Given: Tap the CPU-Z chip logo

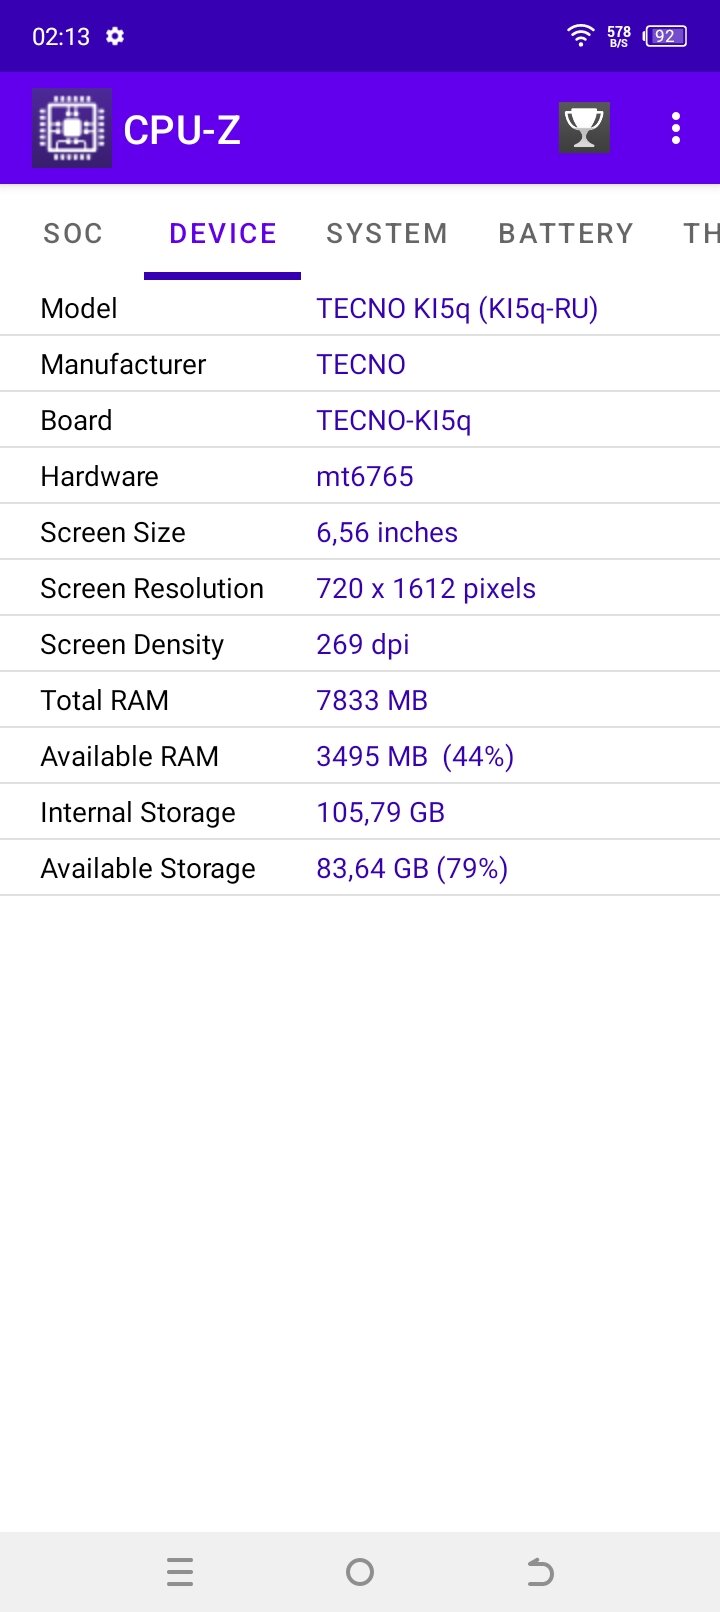Looking at the screenshot, I should [x=72, y=129].
